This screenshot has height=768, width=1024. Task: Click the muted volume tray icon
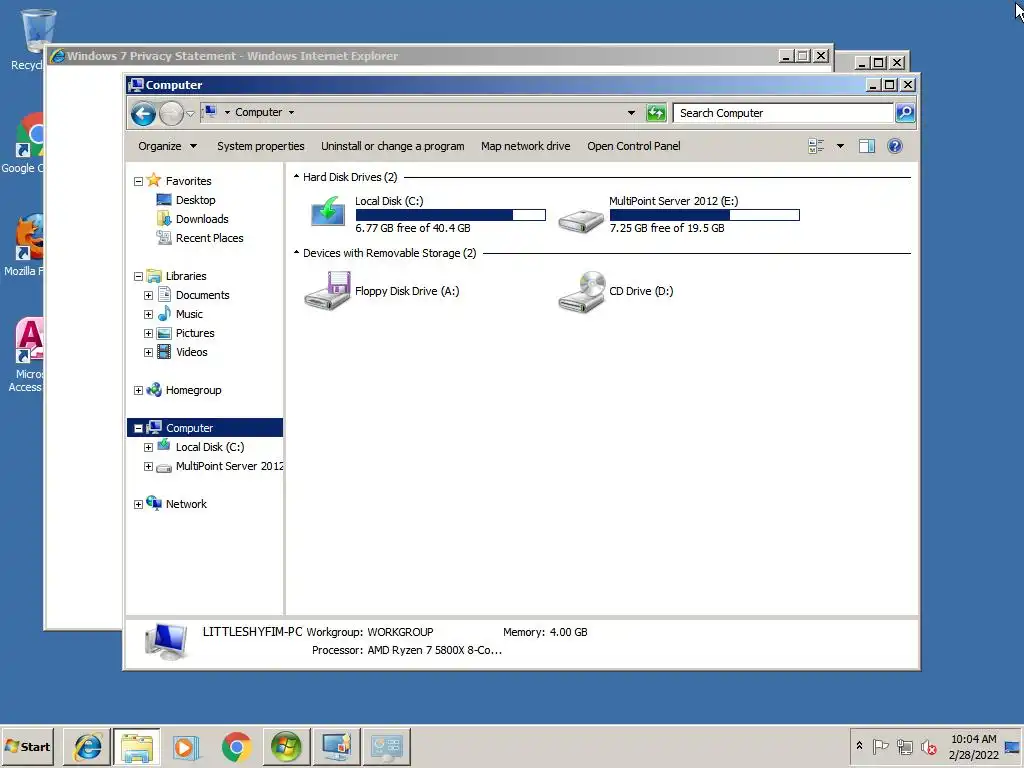pyautogui.click(x=928, y=746)
